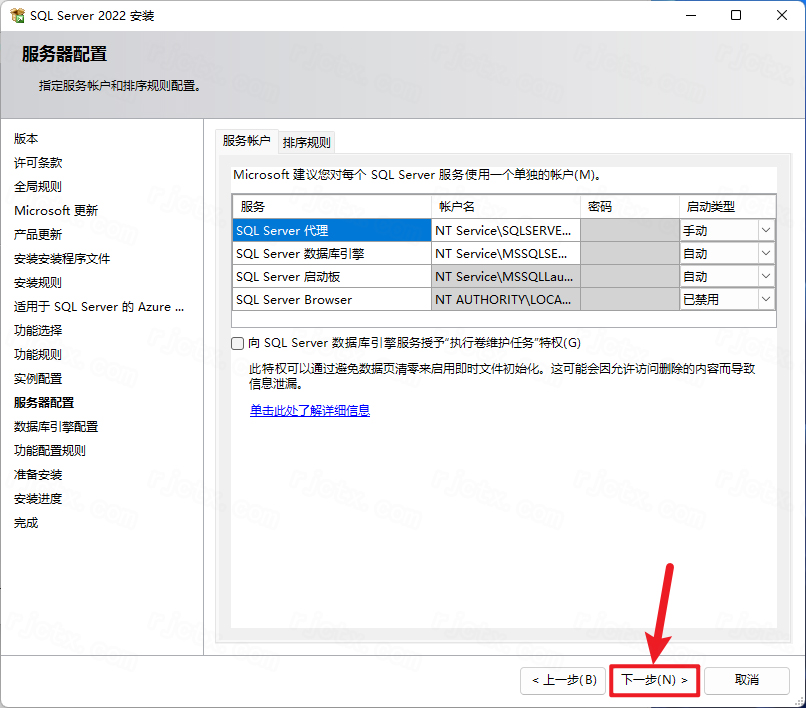This screenshot has width=806, height=708.
Task: Open startup type dropdown for SQL Server 数据库引擎
Action: (x=765, y=253)
